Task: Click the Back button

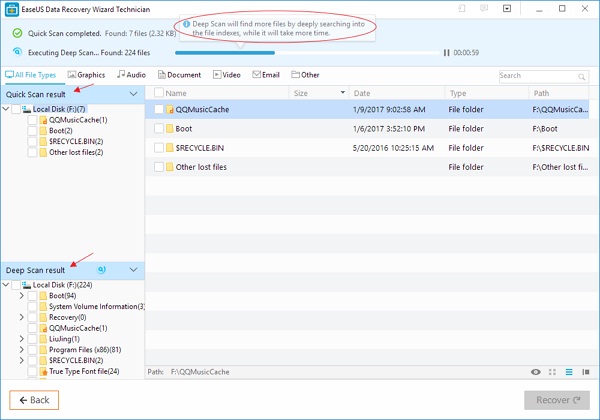Action: pos(34,400)
